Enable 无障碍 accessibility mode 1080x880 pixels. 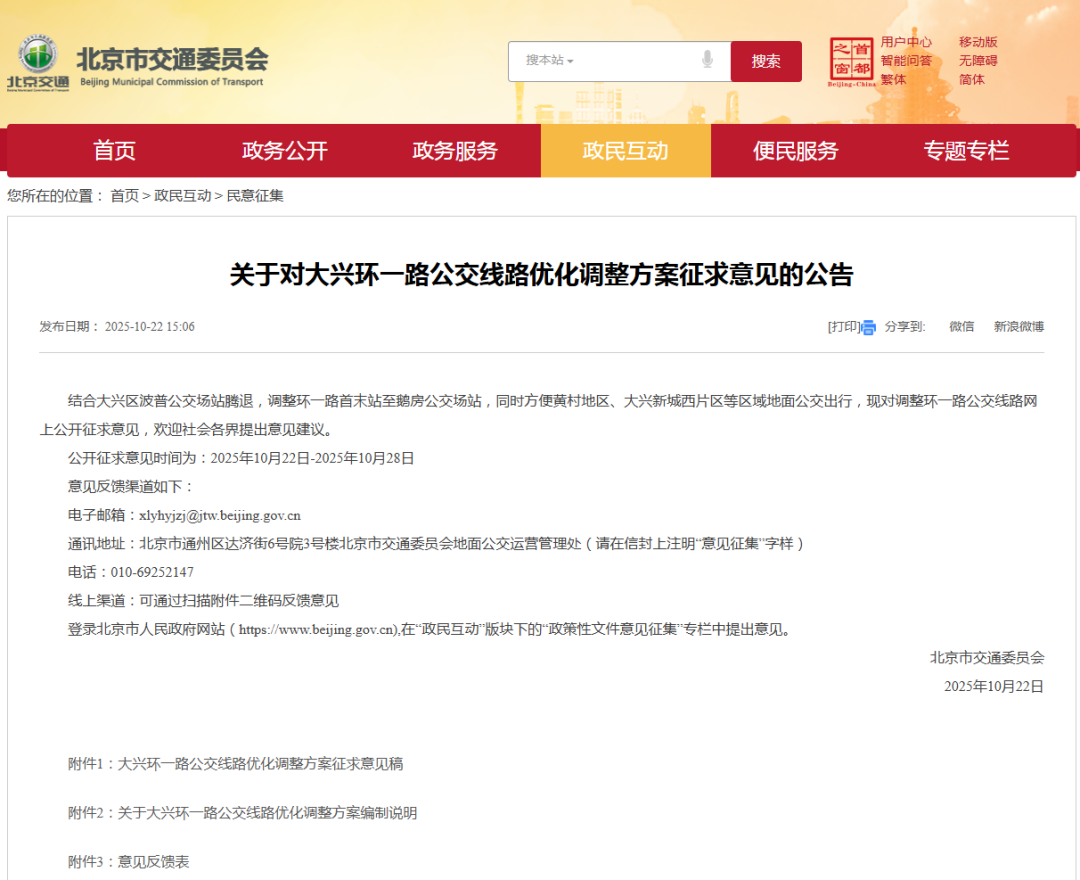click(978, 61)
